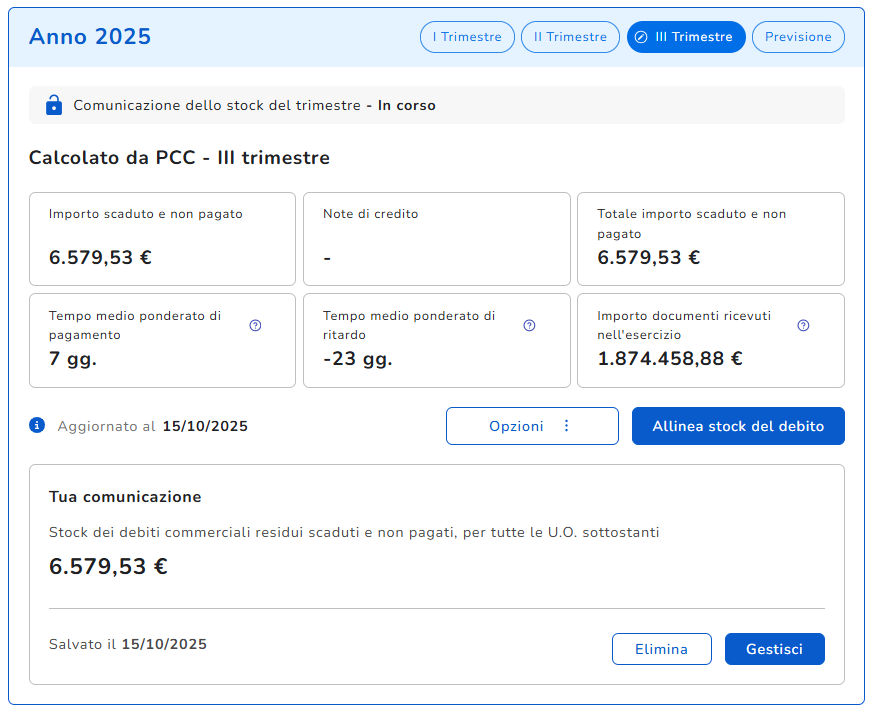The width and height of the screenshot is (872, 712).
Task: Open the Opzioni dropdown menu
Action: [532, 426]
